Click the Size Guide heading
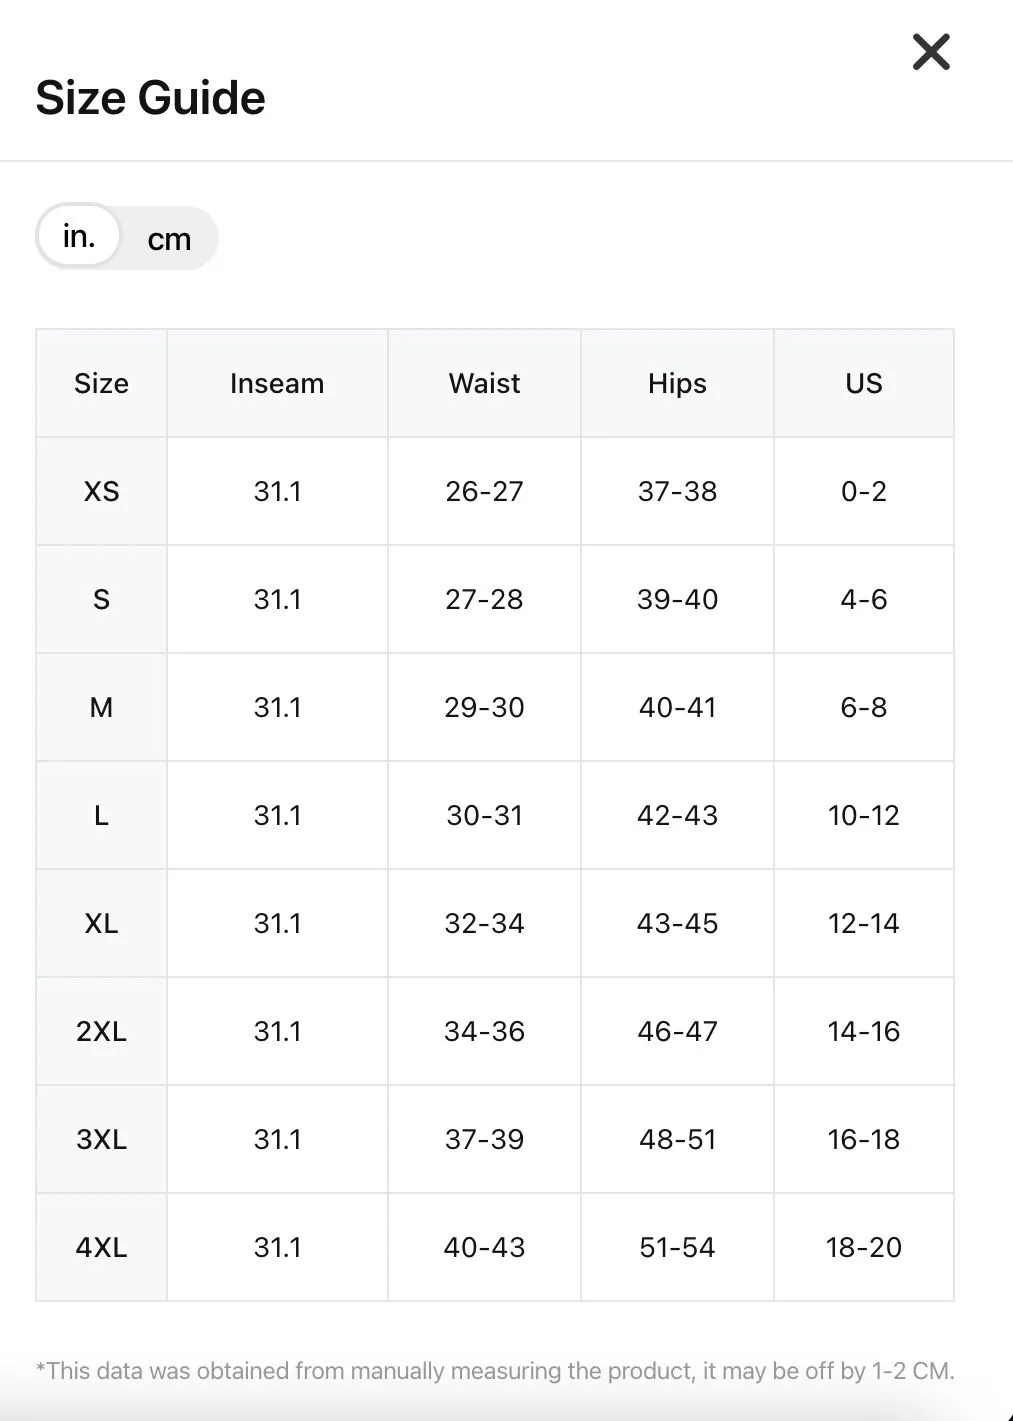Image resolution: width=1013 pixels, height=1421 pixels. pyautogui.click(x=151, y=98)
